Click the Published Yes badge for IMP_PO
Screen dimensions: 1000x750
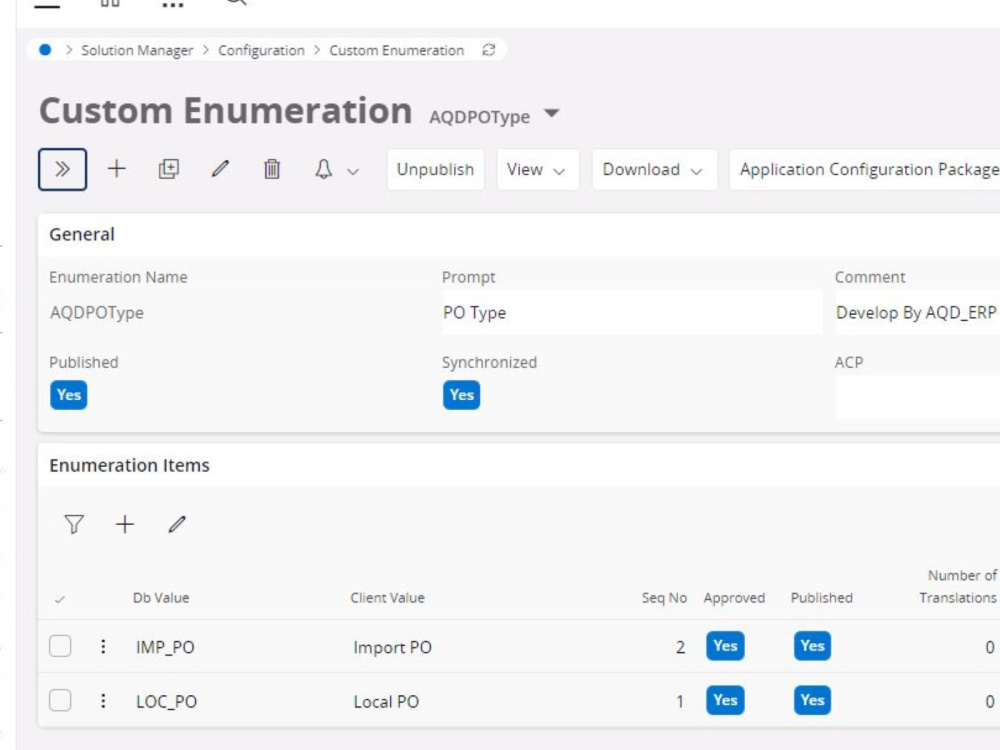(812, 646)
